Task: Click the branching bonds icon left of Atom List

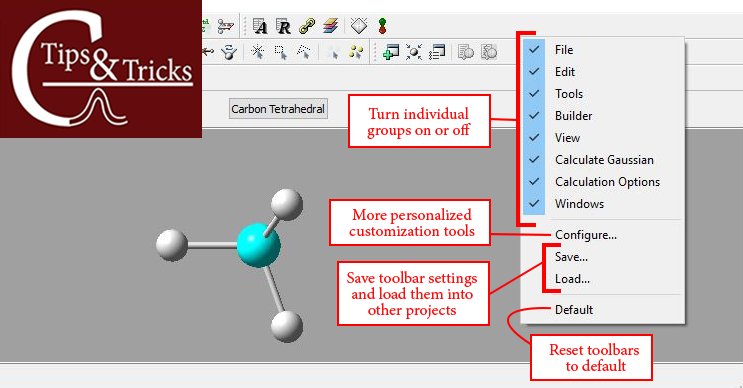Action: click(226, 26)
